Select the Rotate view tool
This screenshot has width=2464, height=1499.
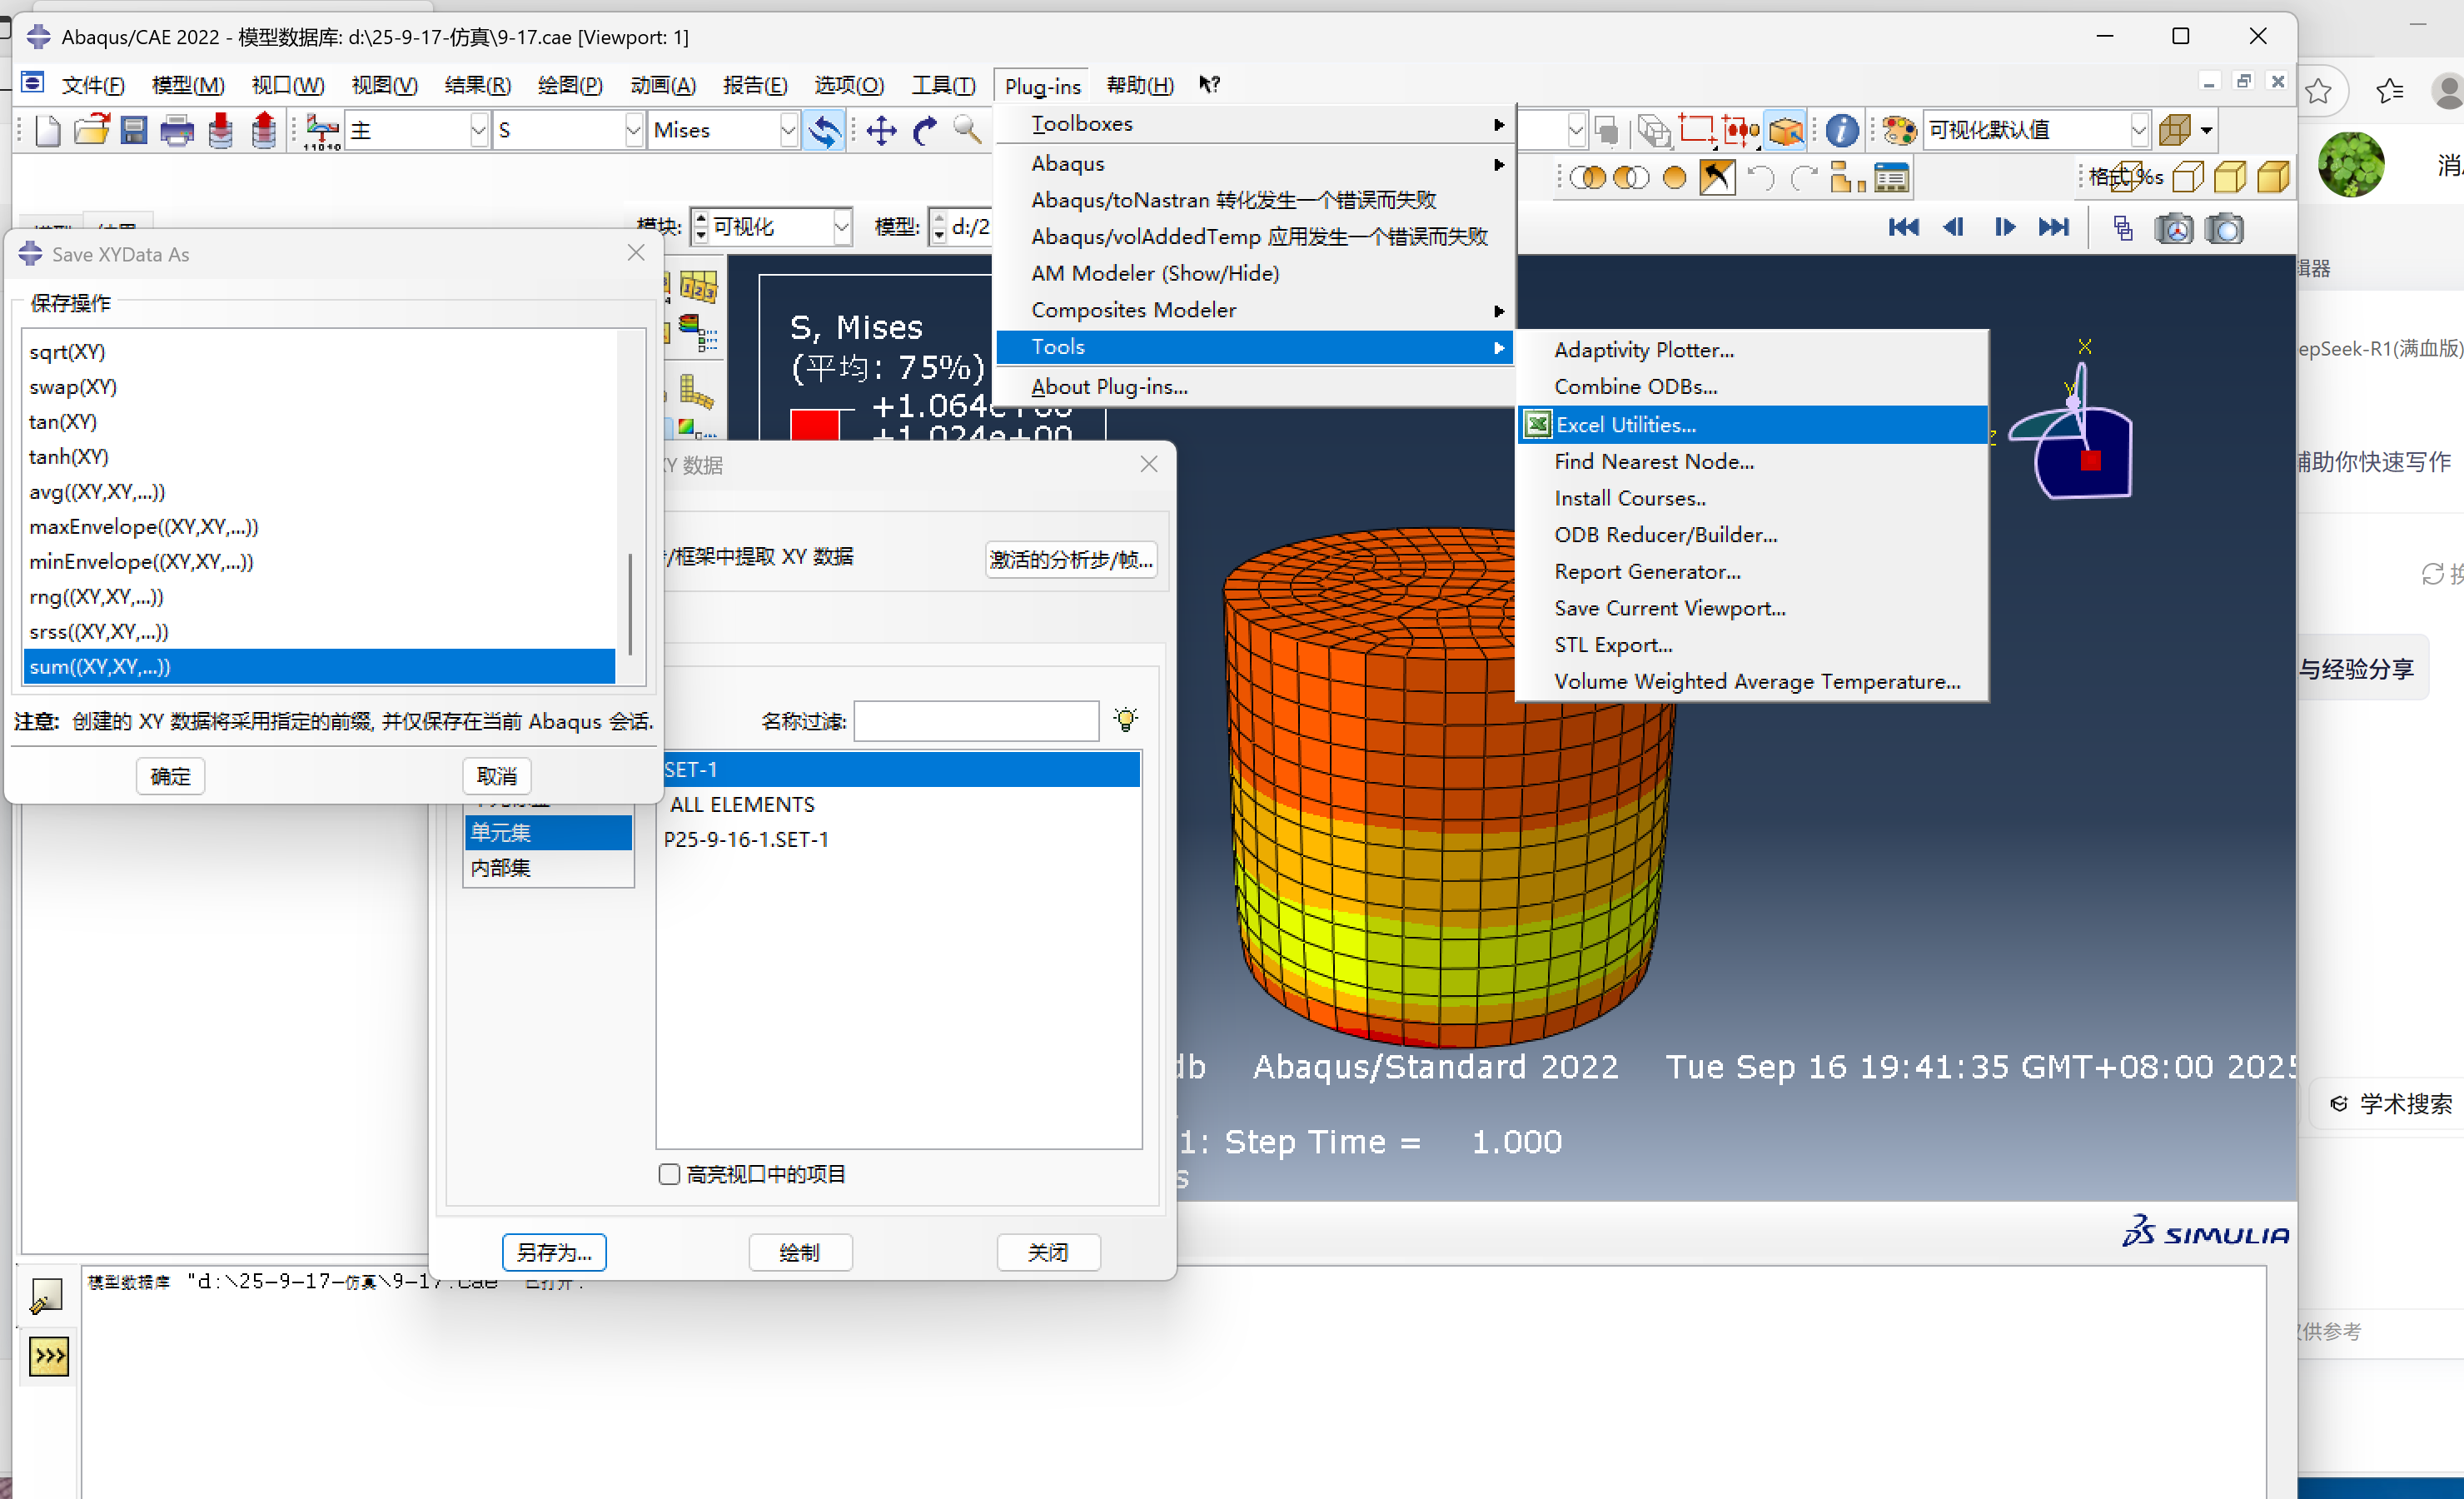click(x=925, y=131)
